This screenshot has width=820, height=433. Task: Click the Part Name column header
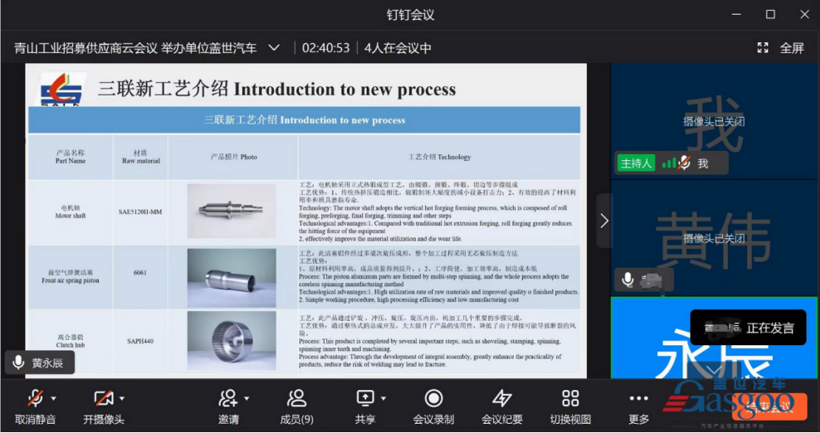click(71, 157)
